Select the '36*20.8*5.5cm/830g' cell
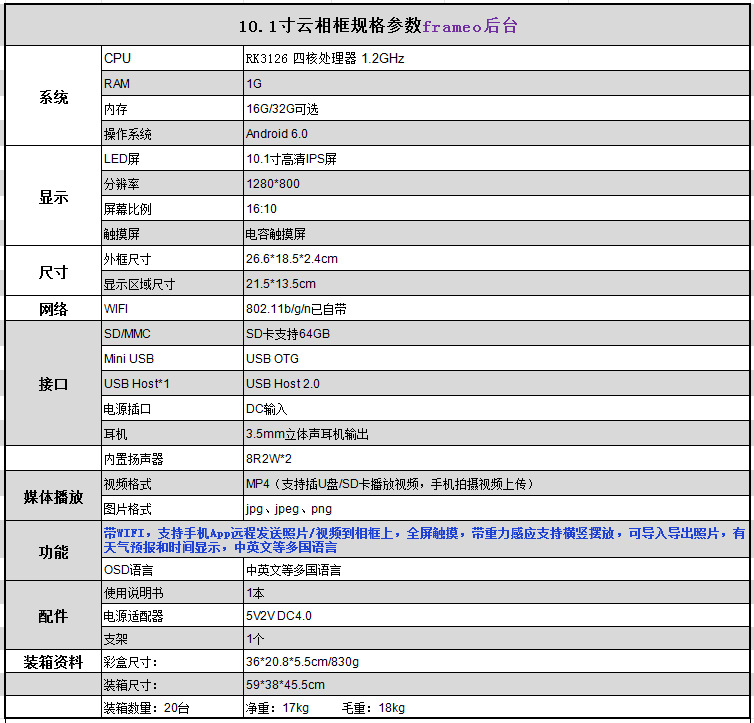Screen dimensions: 754x723 pos(496,661)
